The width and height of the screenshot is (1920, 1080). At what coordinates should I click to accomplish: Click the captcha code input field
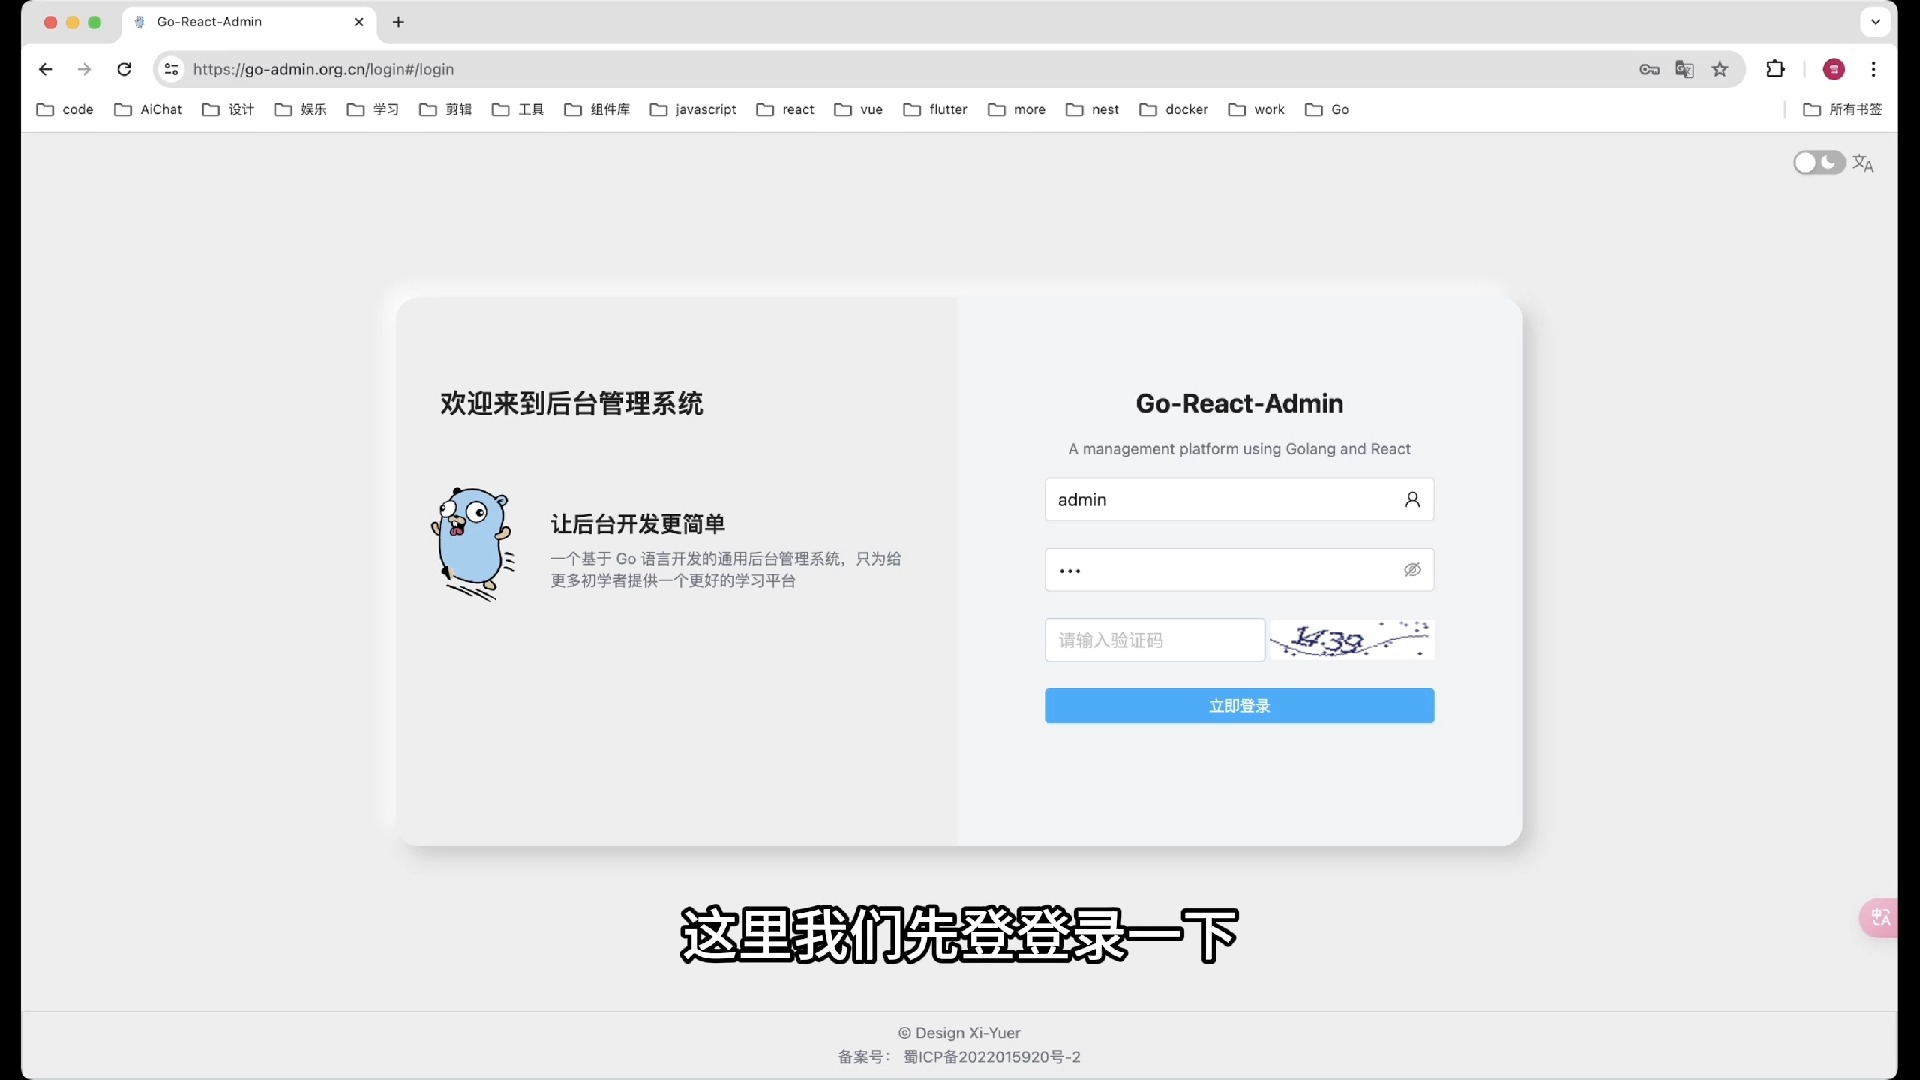click(x=1155, y=640)
